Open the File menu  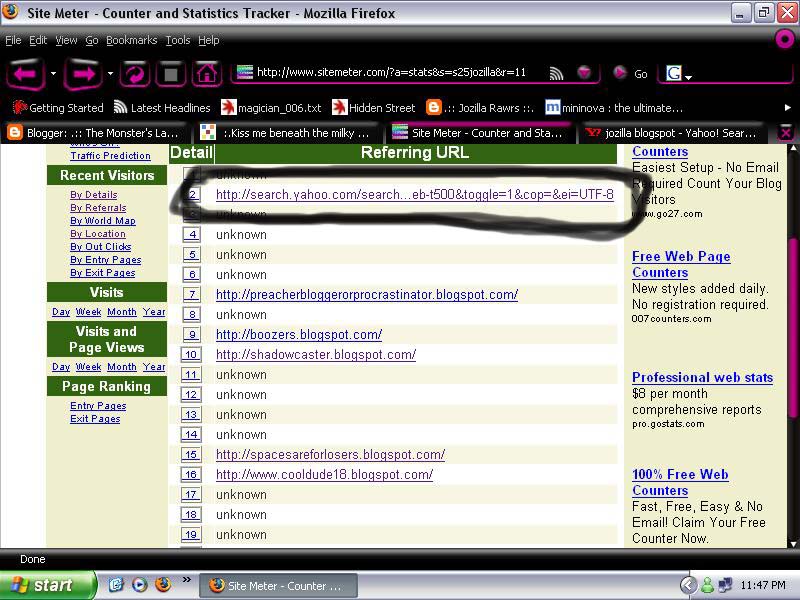(13, 40)
